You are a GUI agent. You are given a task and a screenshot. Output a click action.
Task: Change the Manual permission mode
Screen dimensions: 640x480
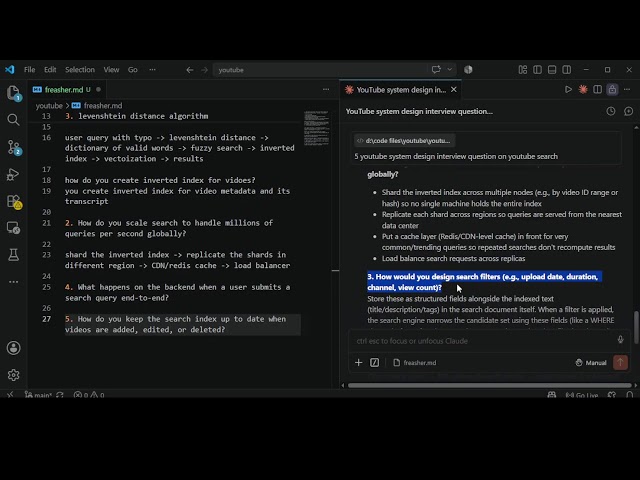(x=591, y=362)
